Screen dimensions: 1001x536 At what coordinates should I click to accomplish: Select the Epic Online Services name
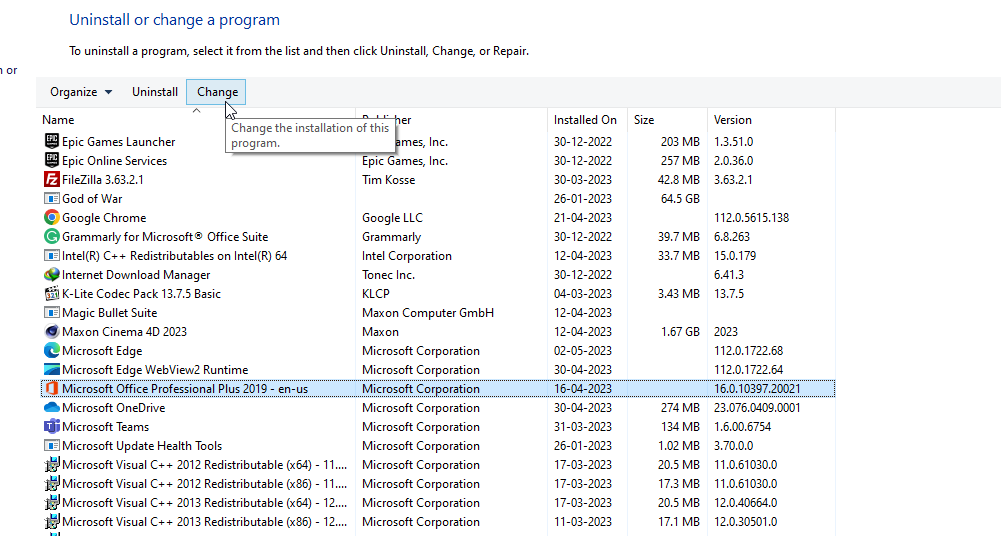pyautogui.click(x=114, y=161)
